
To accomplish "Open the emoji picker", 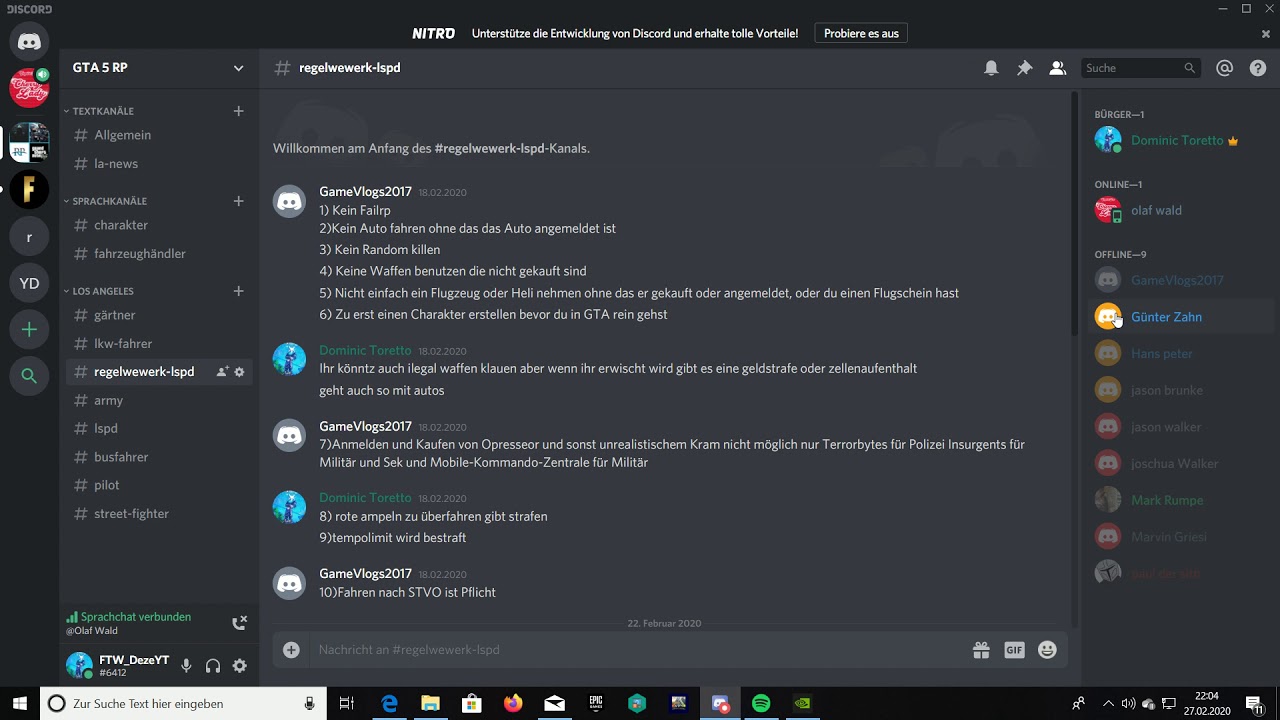I will (x=1047, y=650).
